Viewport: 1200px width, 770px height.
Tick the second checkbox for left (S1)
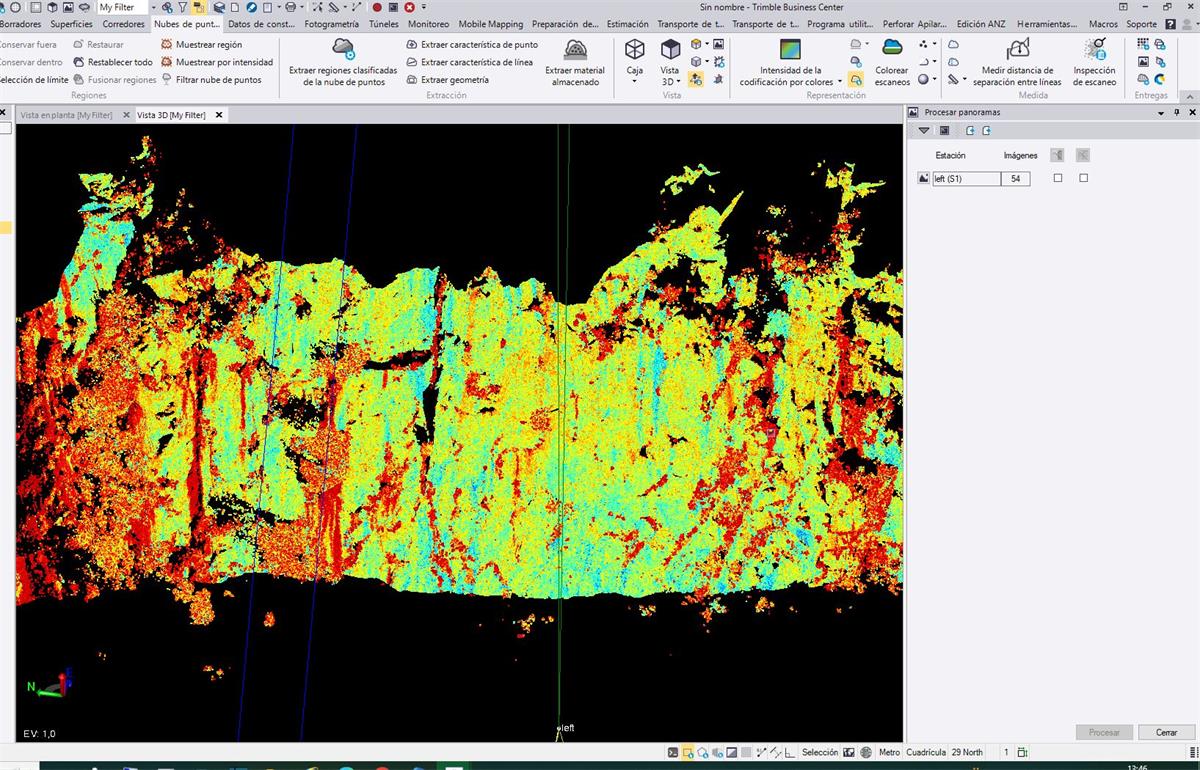[x=1084, y=178]
